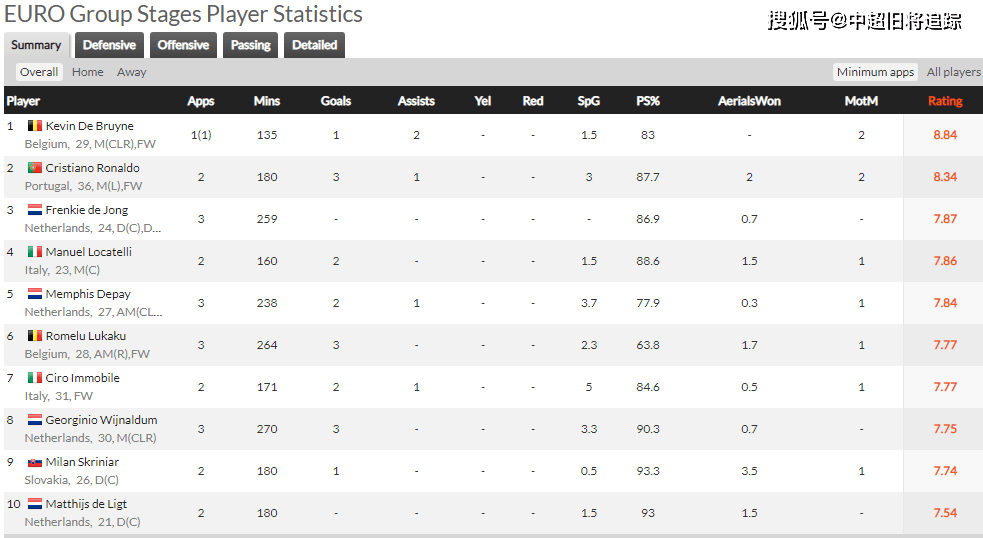Click the Netherlands flag beside Matthijs de Ligt
Viewport: 983px width, 538px height.
point(35,504)
